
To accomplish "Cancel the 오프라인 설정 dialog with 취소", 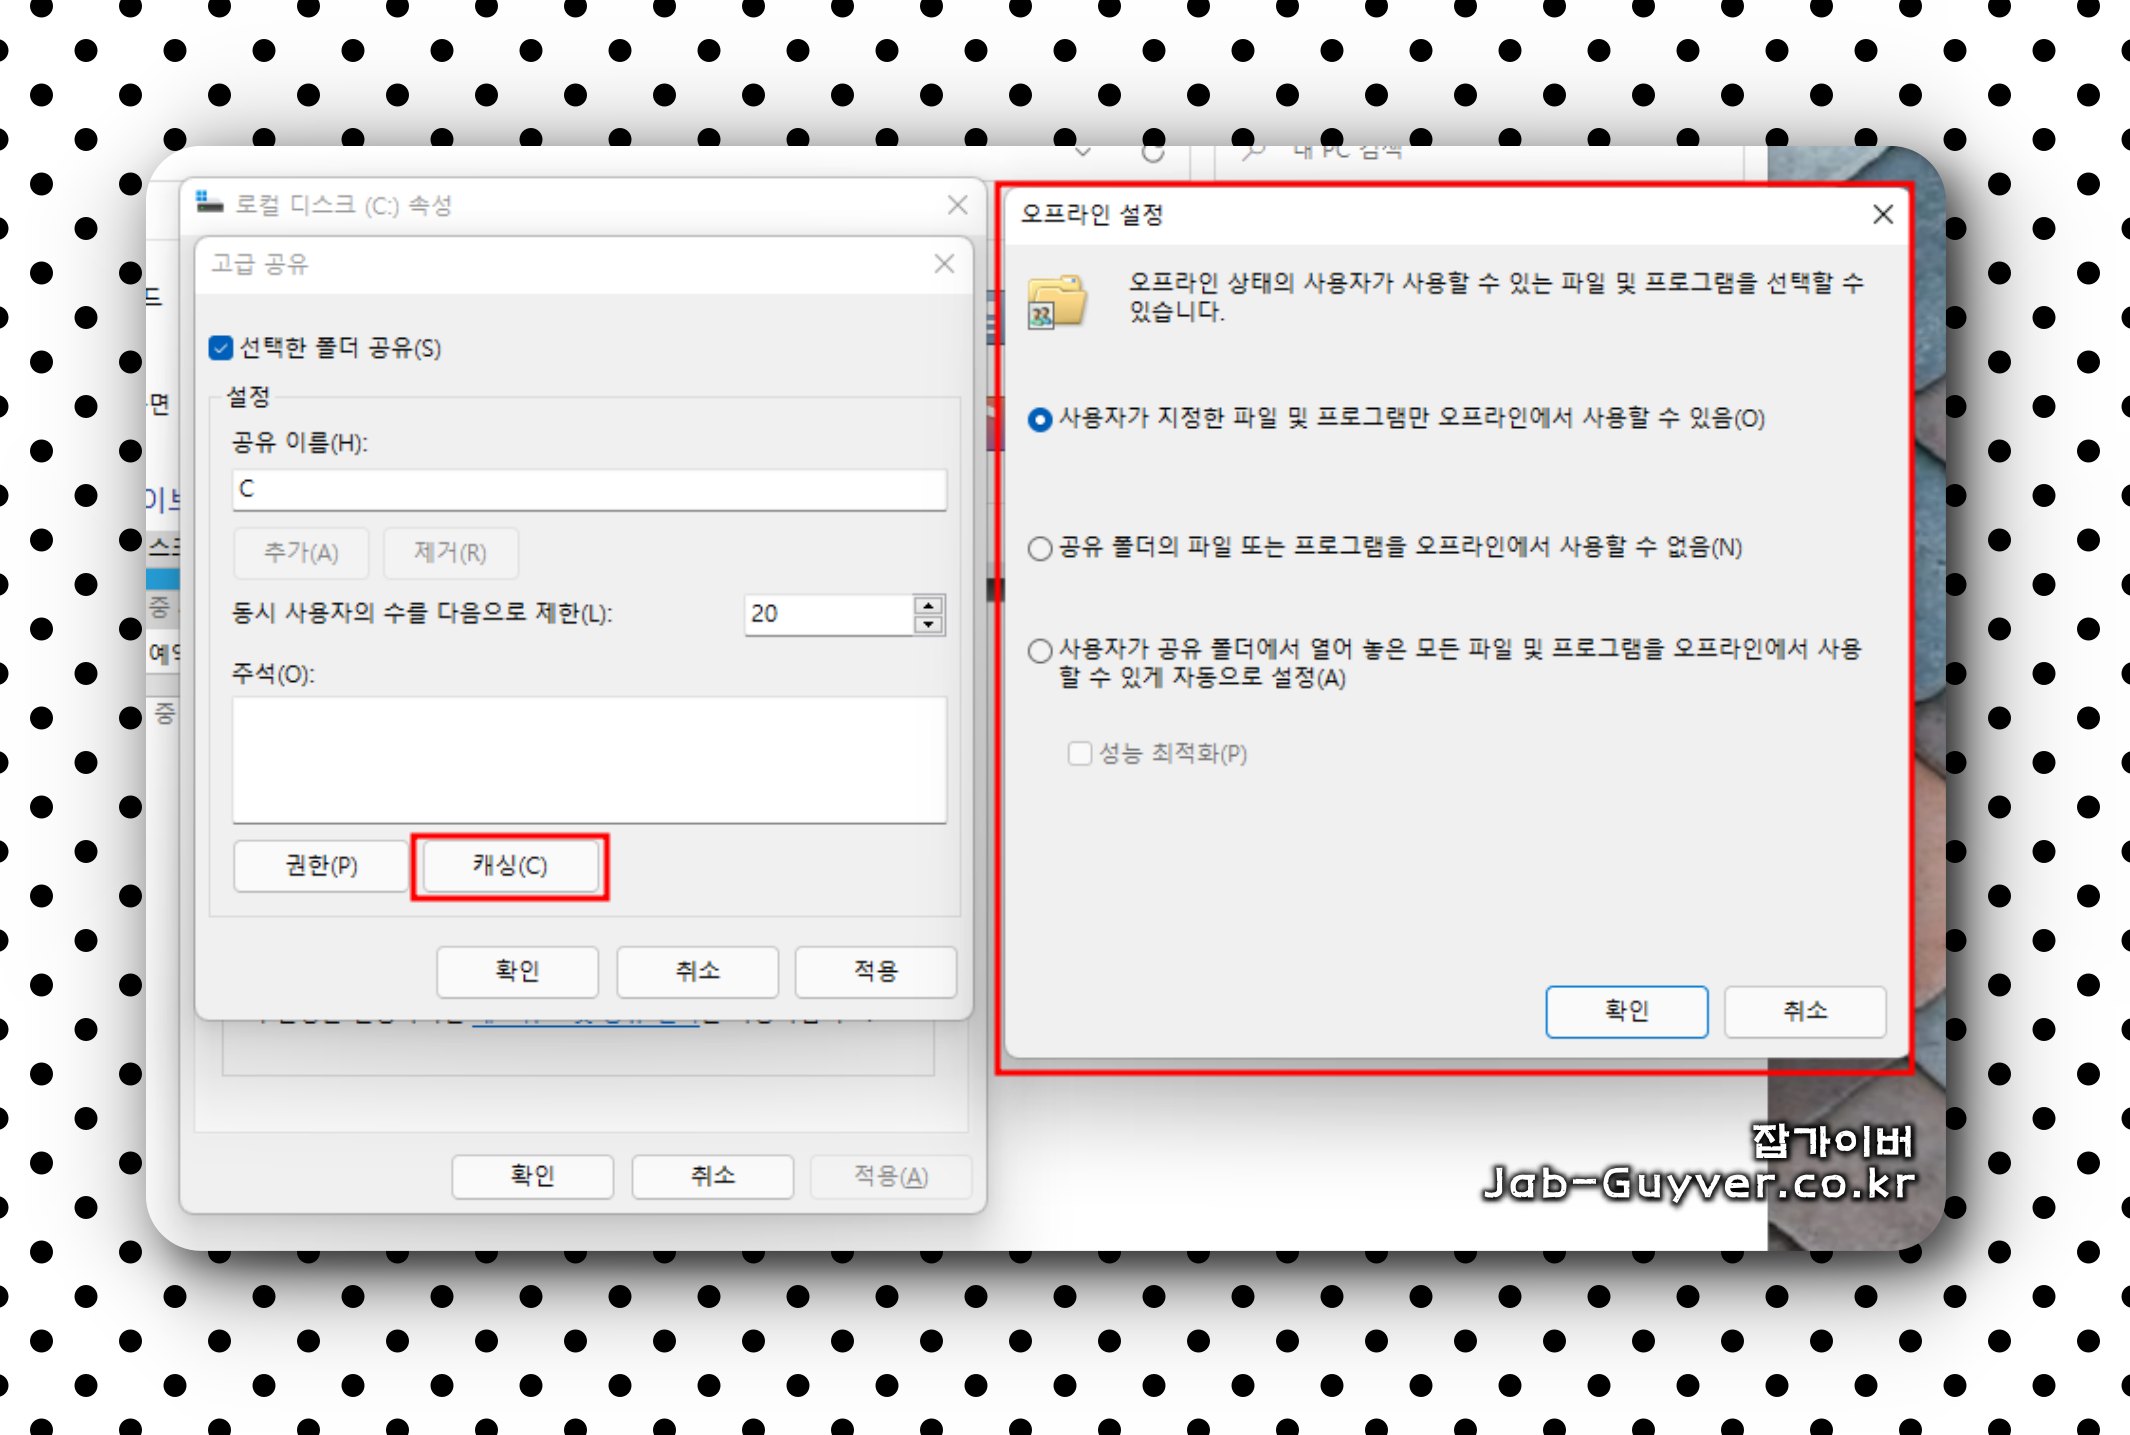I will tap(1804, 1011).
